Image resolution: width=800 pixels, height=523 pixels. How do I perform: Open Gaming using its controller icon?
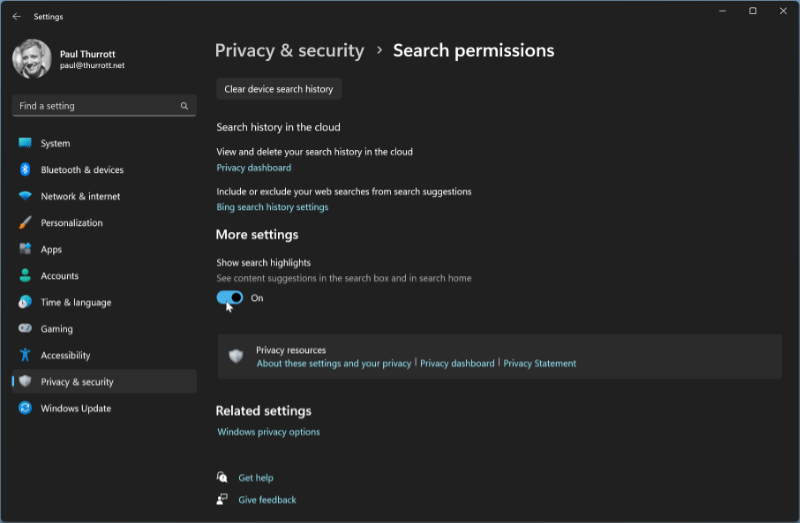click(25, 329)
